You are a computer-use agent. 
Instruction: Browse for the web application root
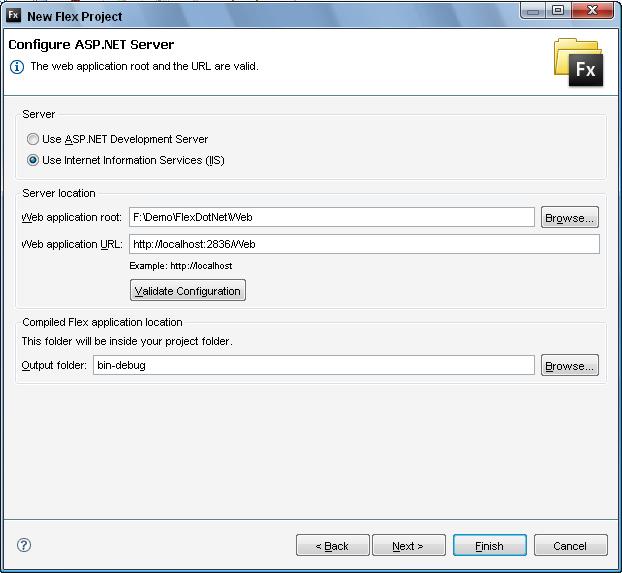(x=570, y=217)
